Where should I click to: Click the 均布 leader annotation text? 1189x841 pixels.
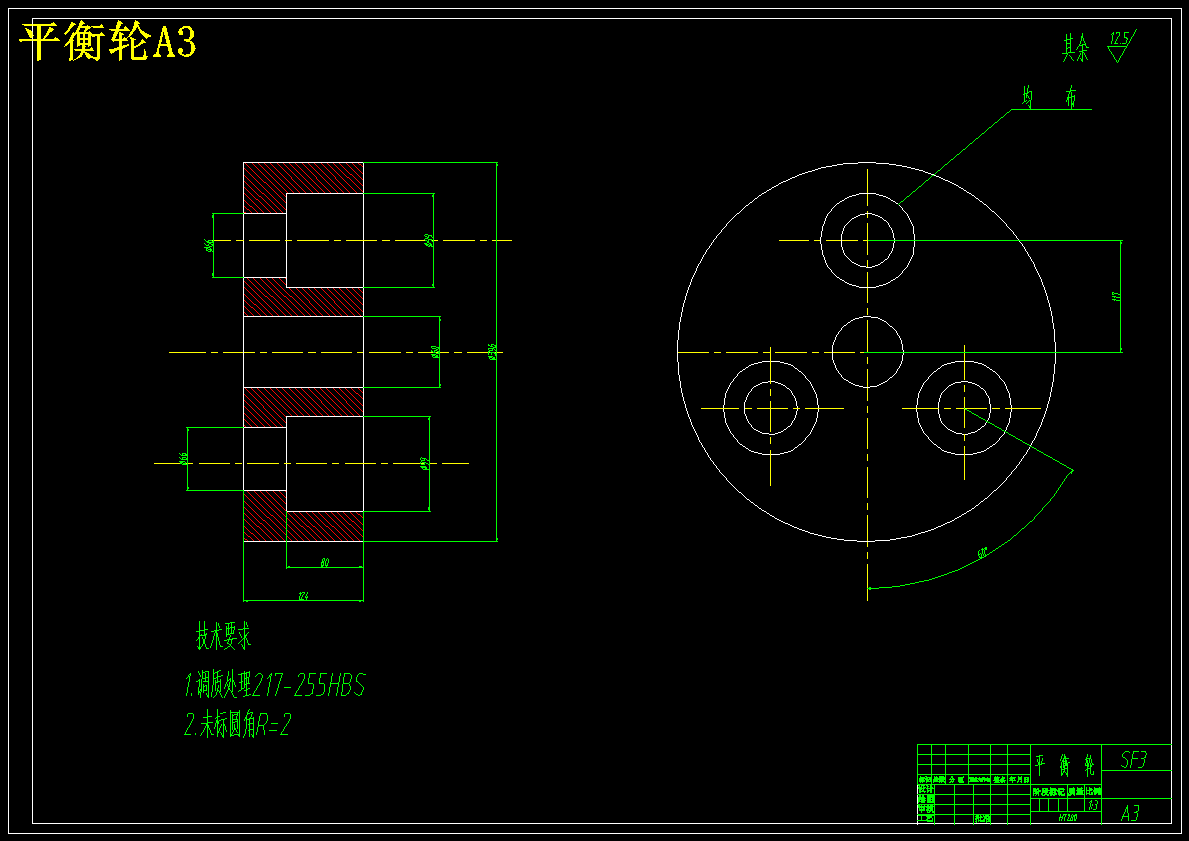click(x=1050, y=99)
